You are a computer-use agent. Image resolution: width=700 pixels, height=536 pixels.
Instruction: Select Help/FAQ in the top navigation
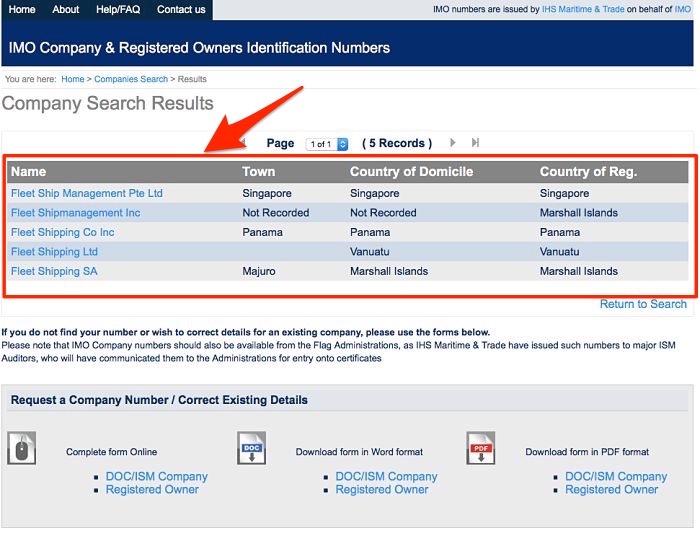point(118,10)
